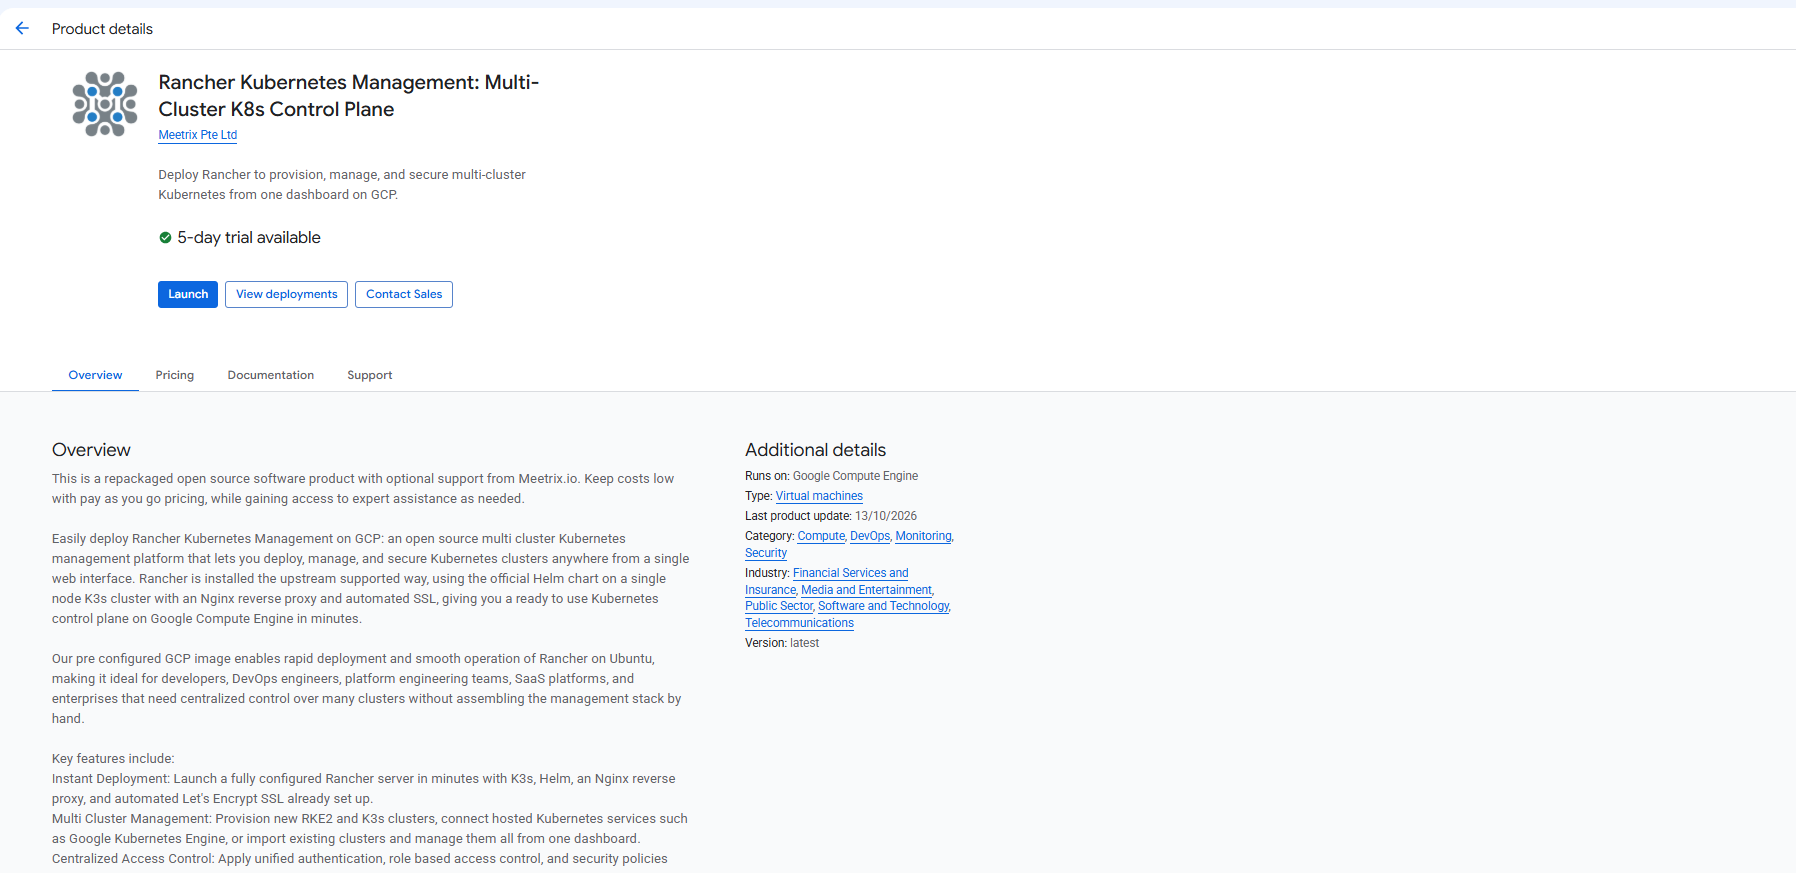Open the Telecommunications industry link
1796x873 pixels.
[799, 623]
